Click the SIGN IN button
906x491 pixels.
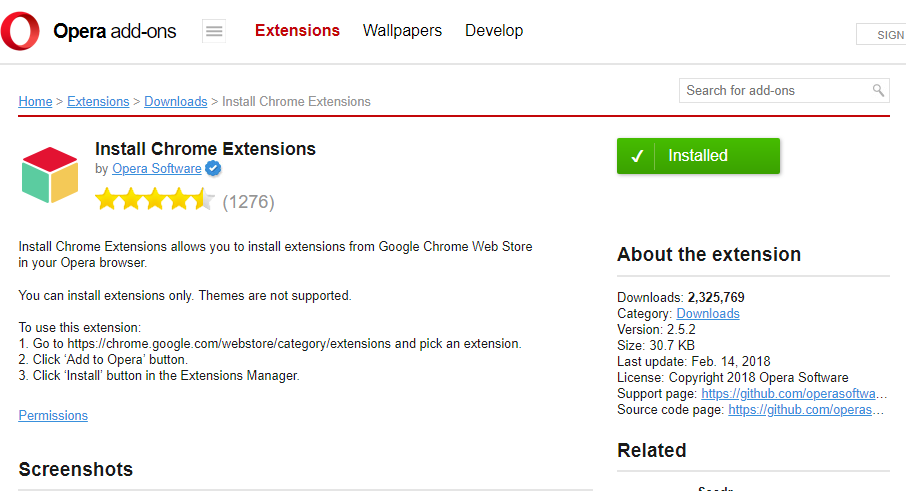click(881, 35)
